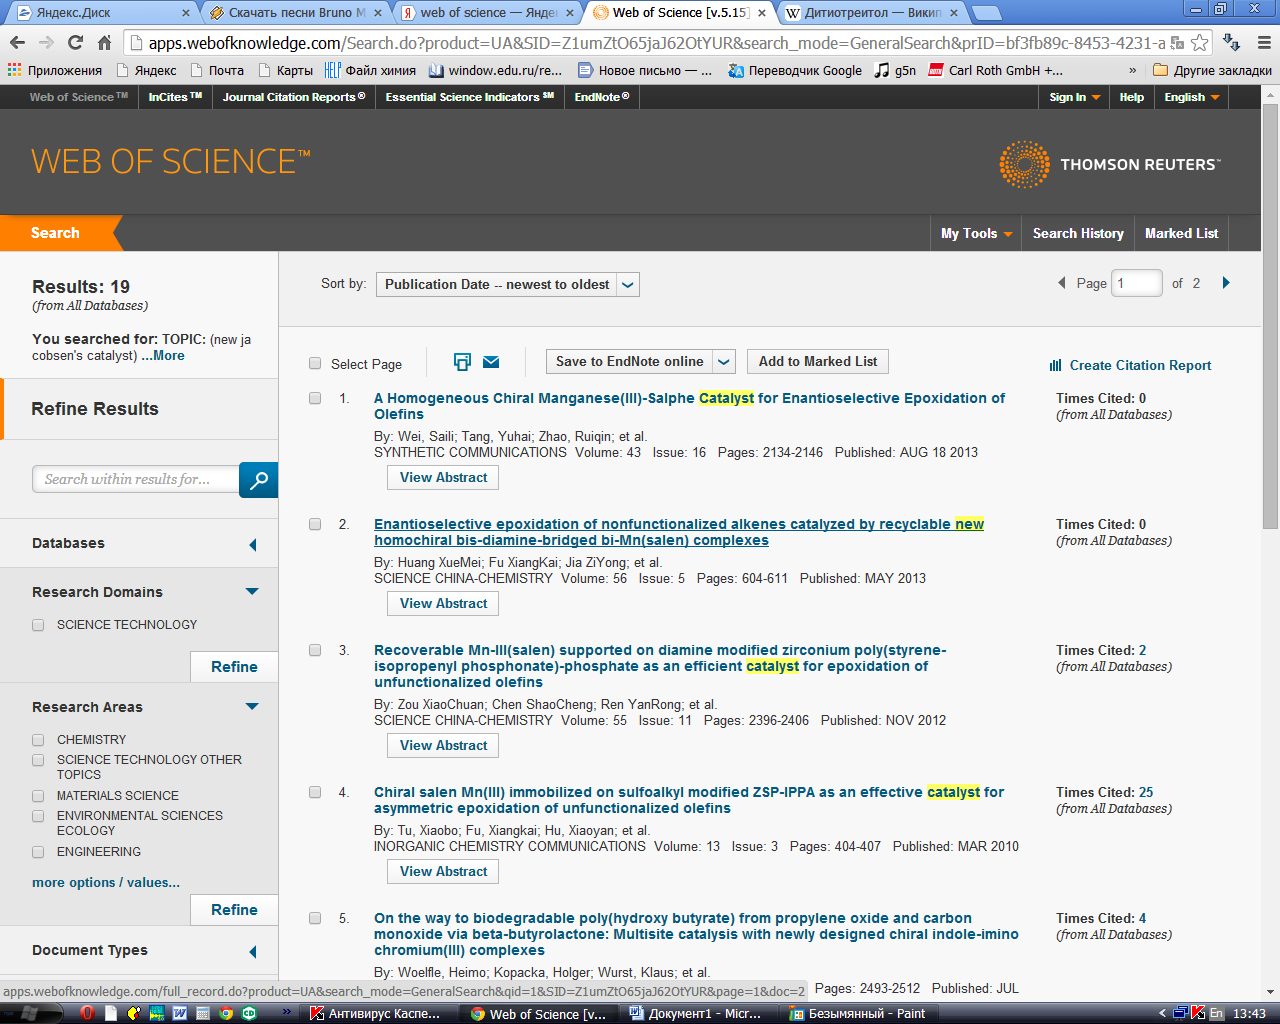Open Sign In dropdown

1075,97
